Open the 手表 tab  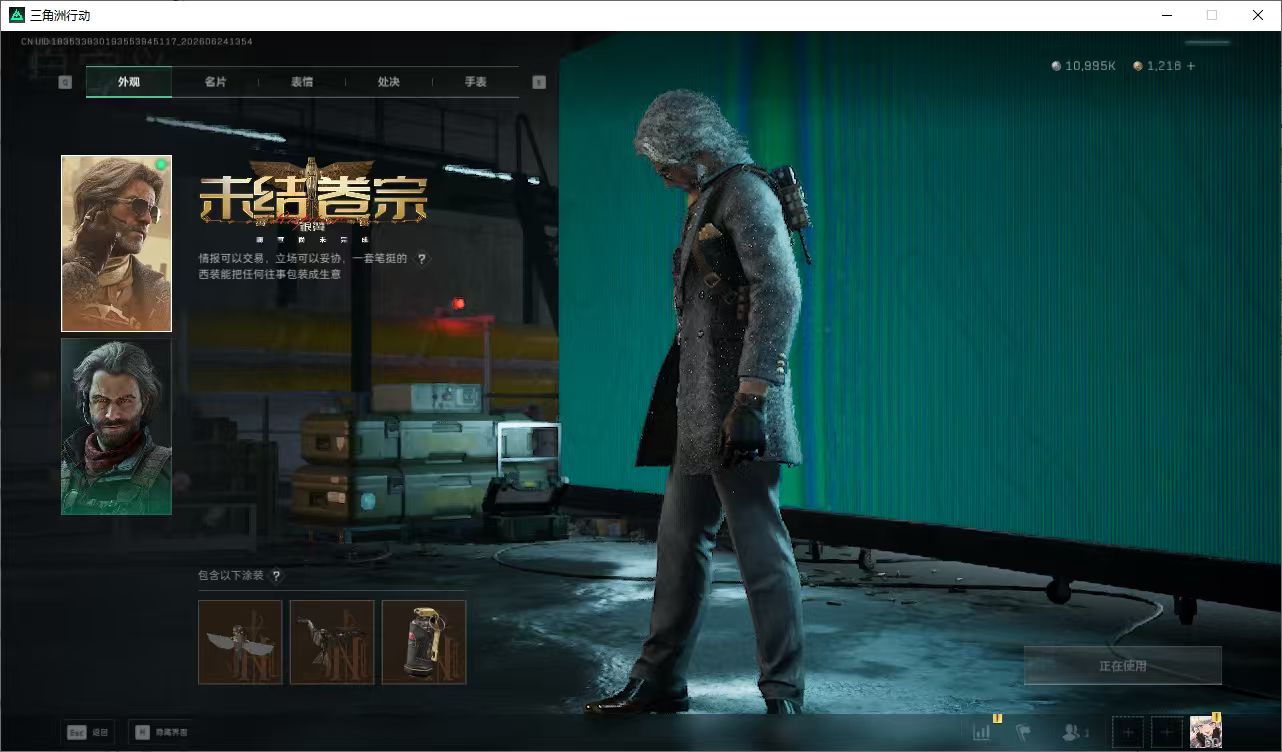tap(476, 82)
